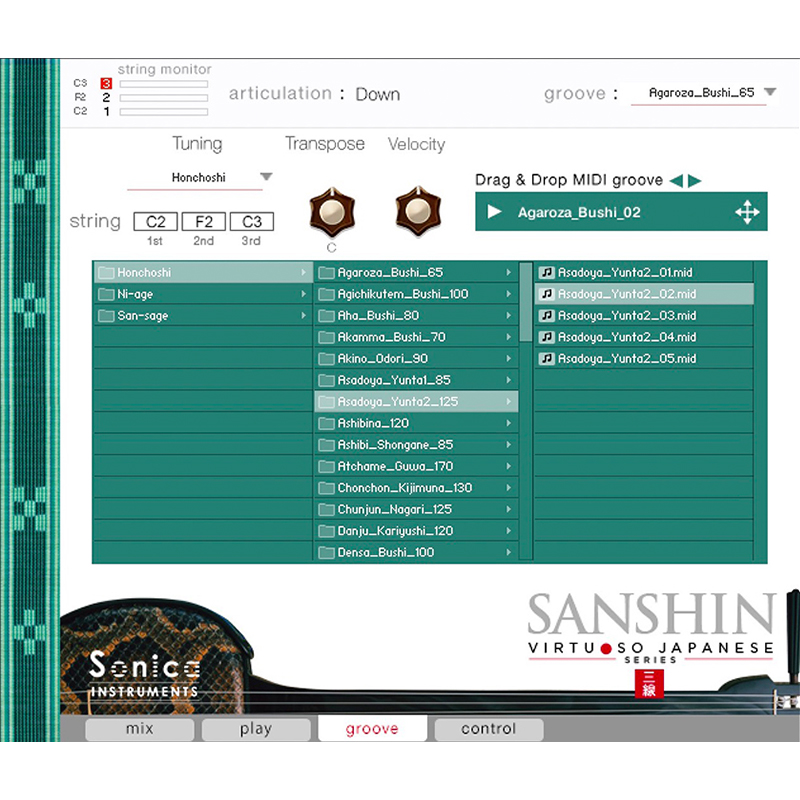
Task: Expand arrow on Akino_Odori_90 row
Action: tap(509, 359)
